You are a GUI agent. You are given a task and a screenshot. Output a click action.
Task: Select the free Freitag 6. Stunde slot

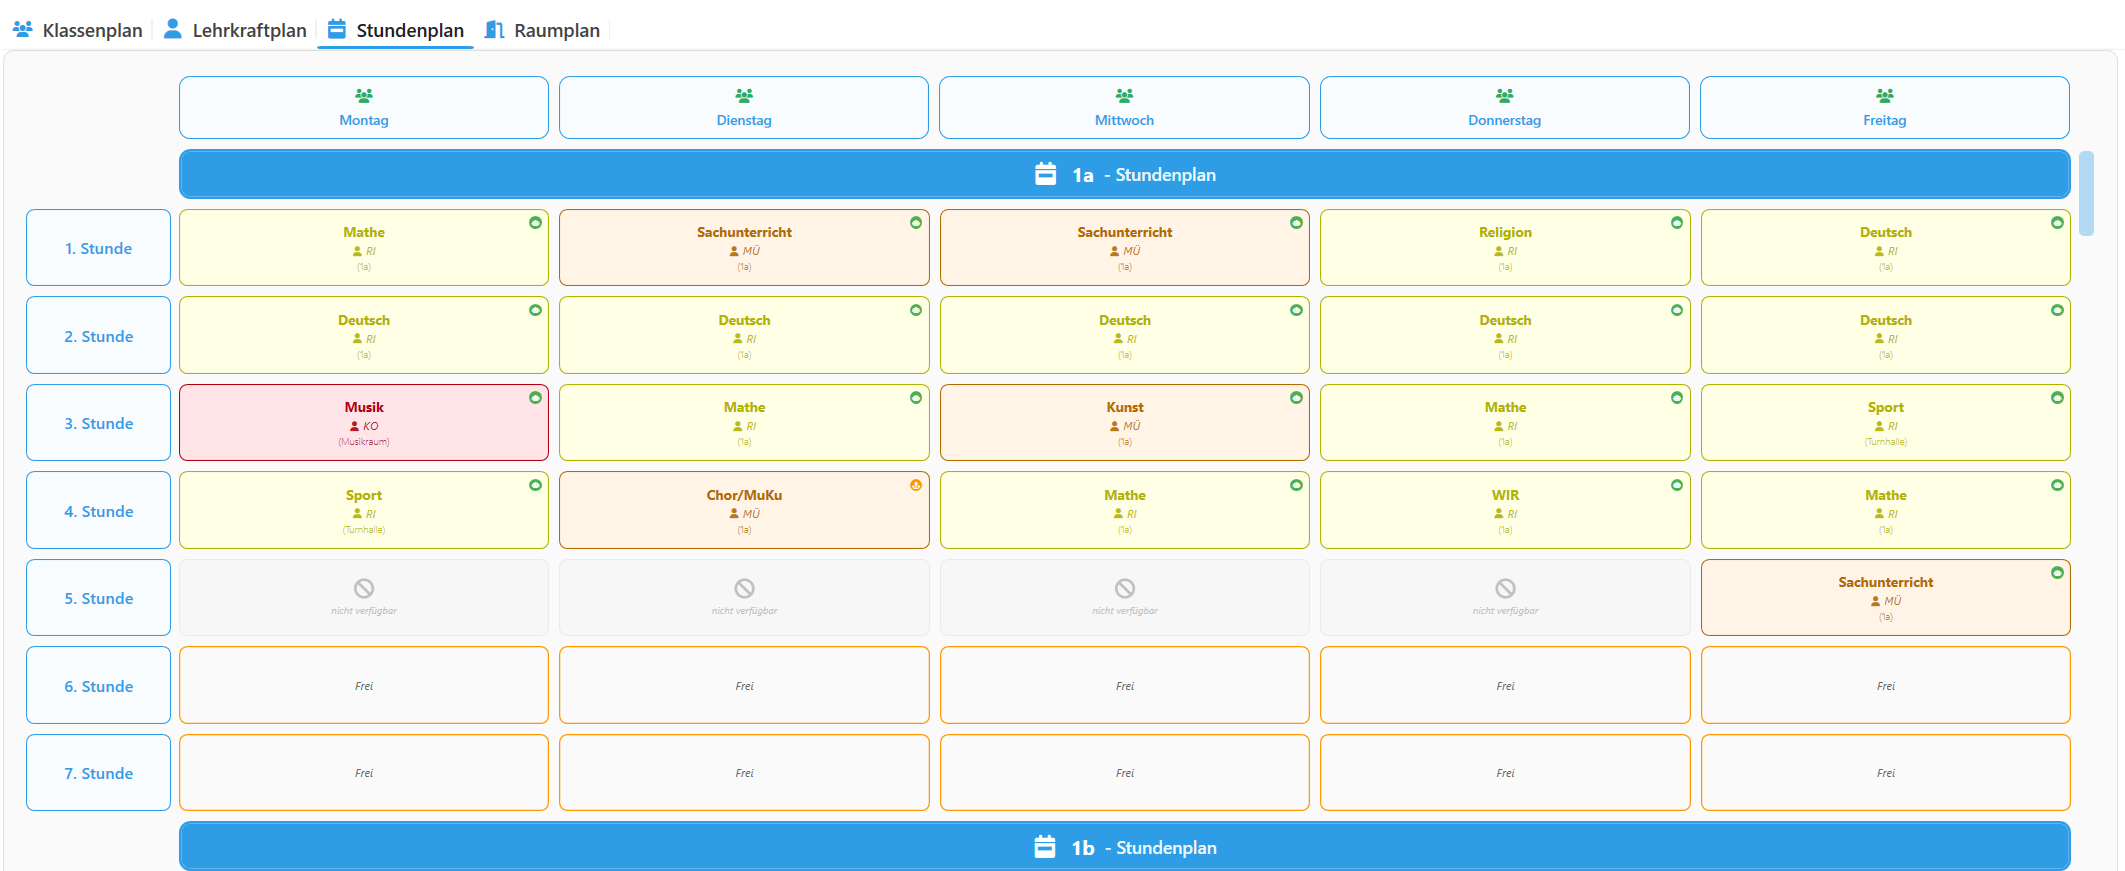click(x=1885, y=685)
